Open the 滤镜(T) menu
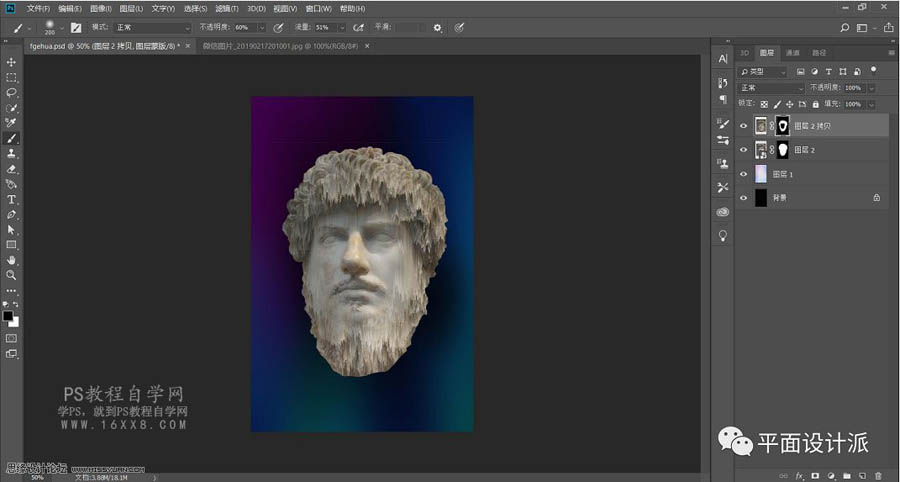This screenshot has height=482, width=900. point(227,8)
